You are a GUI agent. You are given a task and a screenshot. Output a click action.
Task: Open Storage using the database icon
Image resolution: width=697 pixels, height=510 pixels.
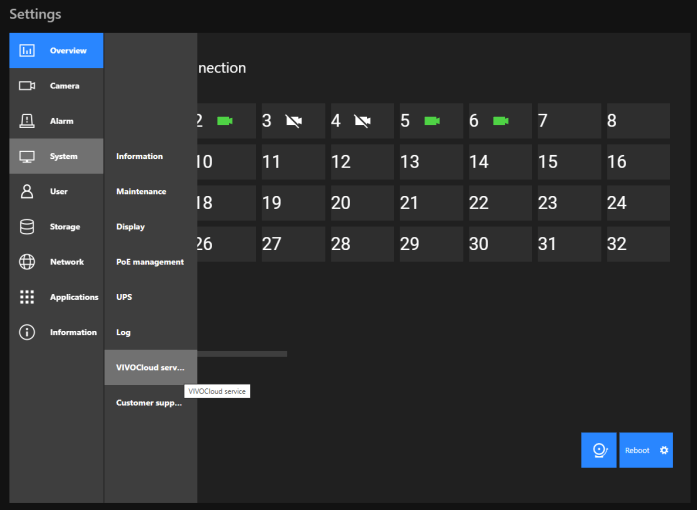[x=27, y=227]
